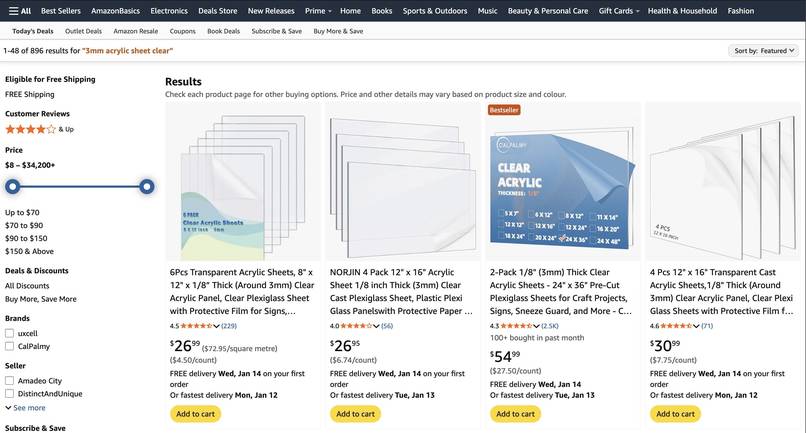Viewport: 806px width, 433px height.
Task: Open New Releases nav item
Action: (x=271, y=11)
